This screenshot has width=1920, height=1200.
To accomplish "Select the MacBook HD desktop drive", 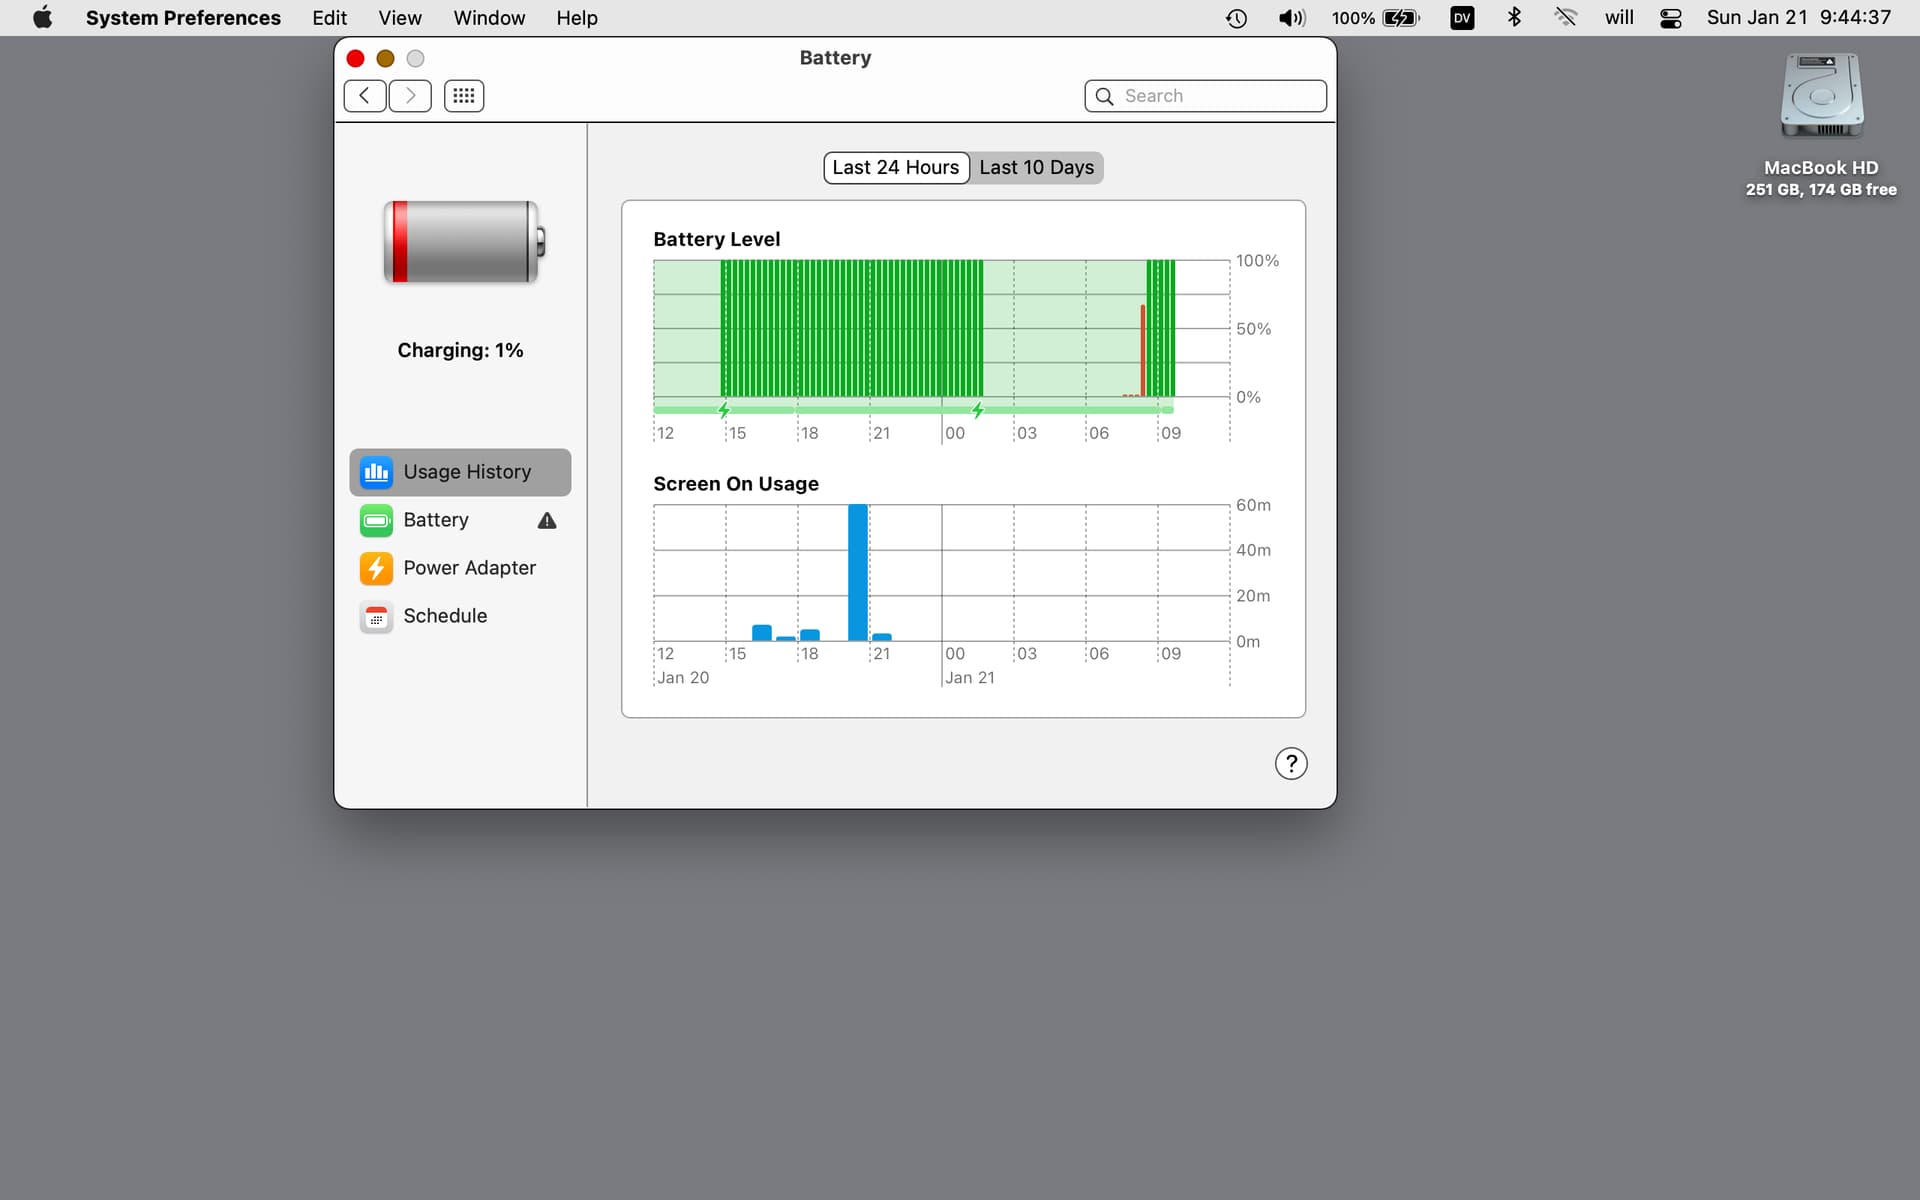I will (1820, 98).
